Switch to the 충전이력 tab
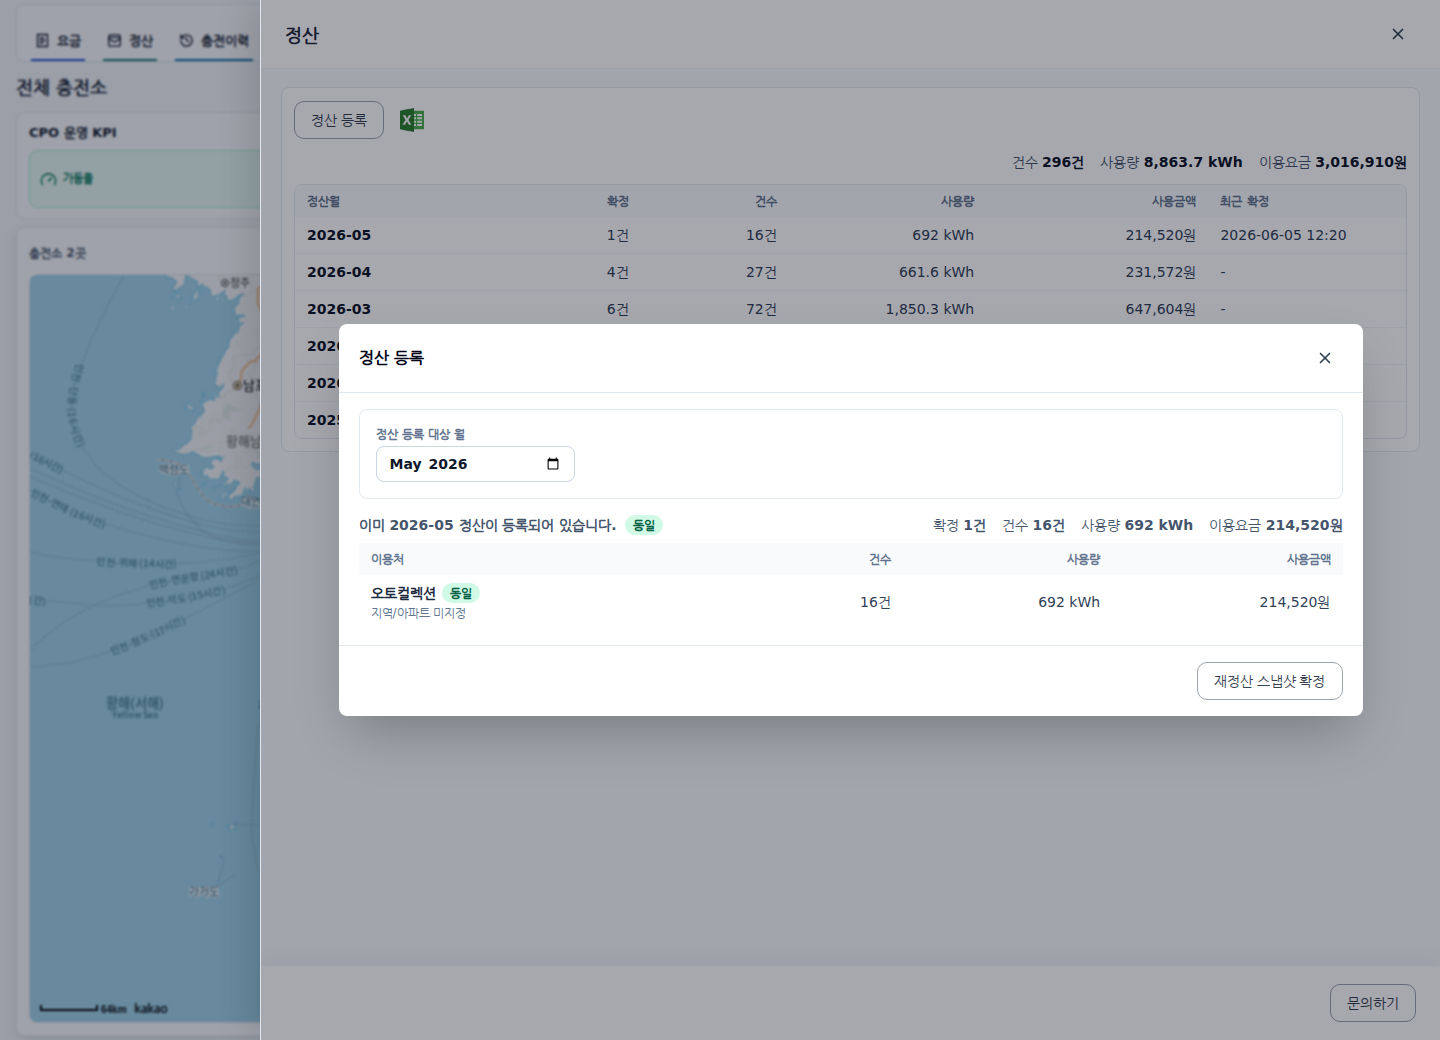Image resolution: width=1440 pixels, height=1040 pixels. pos(214,41)
